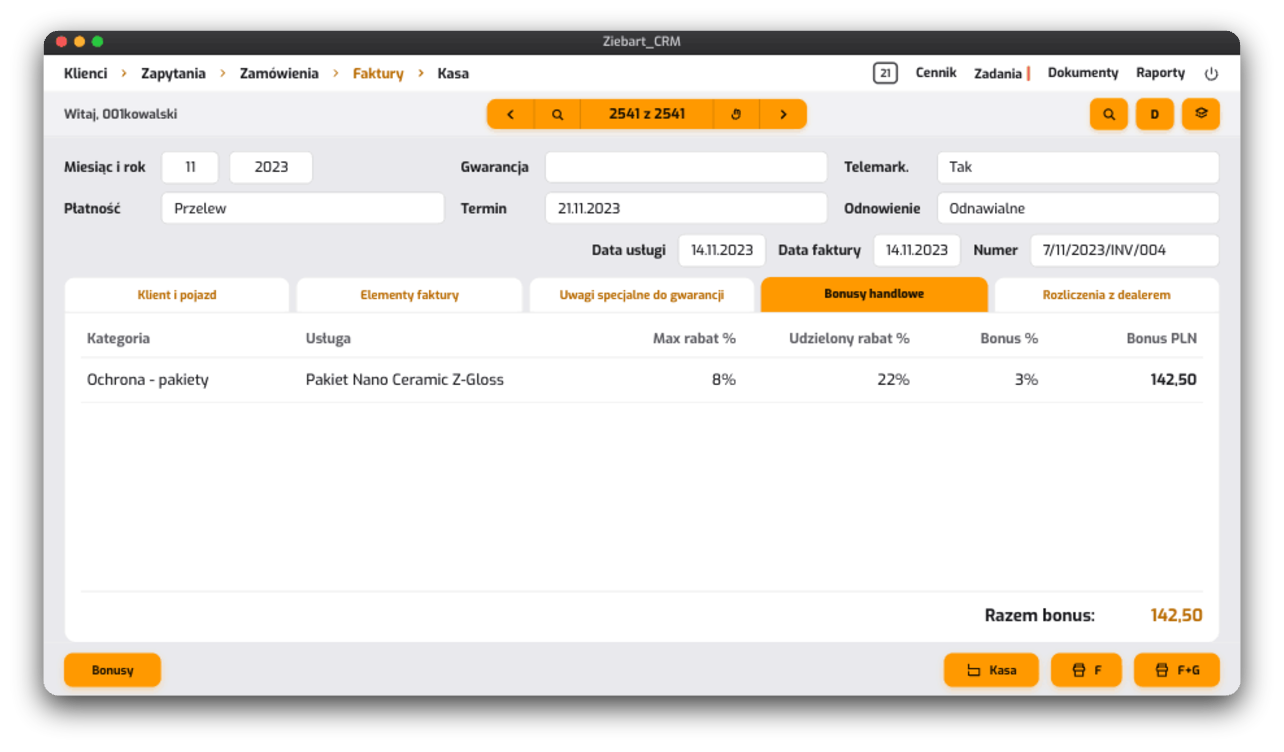
Task: Open the Rozliczenia z dealerem tab
Action: pos(1106,295)
